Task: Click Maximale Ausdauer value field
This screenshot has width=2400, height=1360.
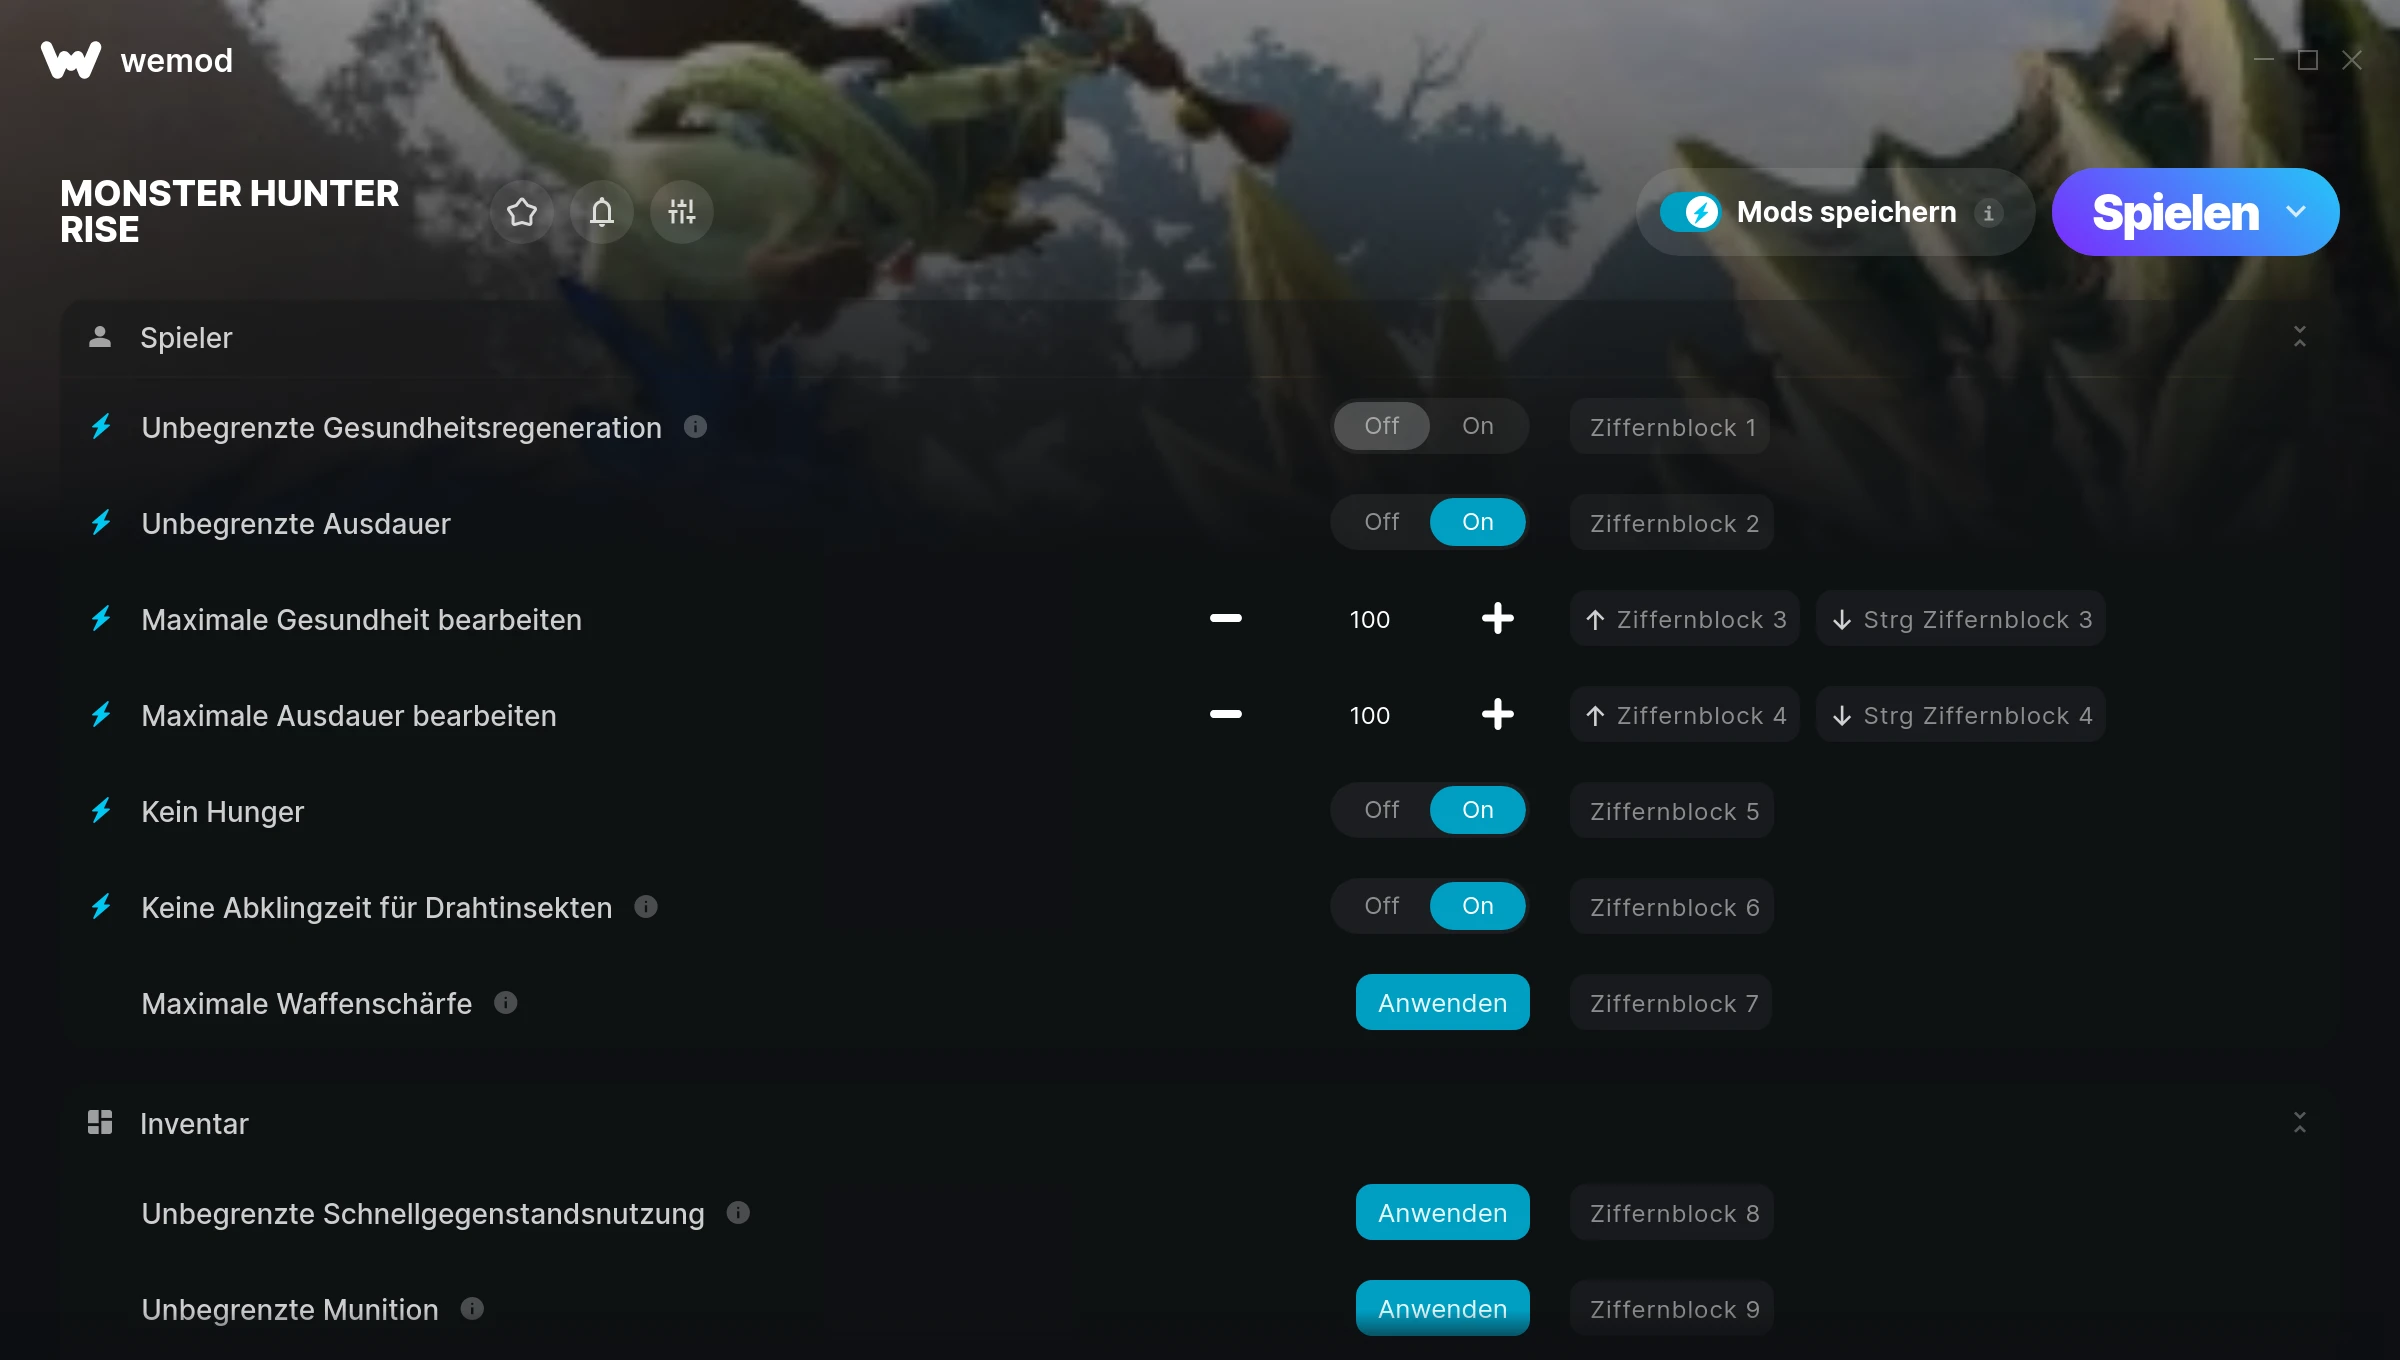Action: pos(1370,716)
